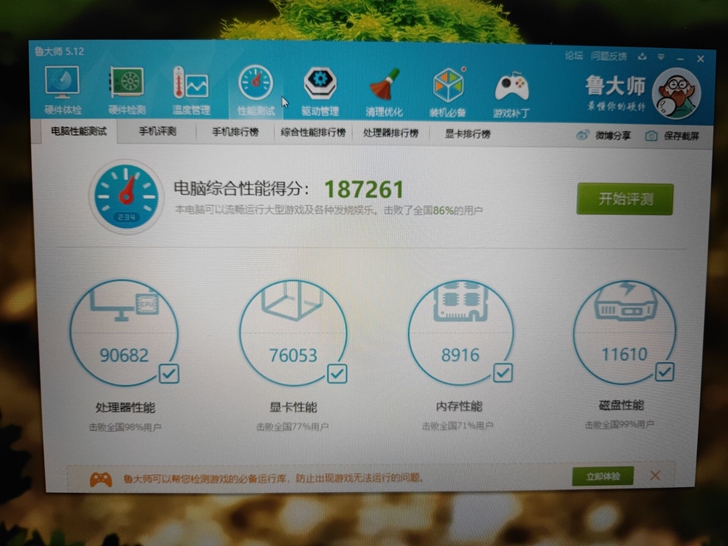728x546 pixels.
Task: Click the overall score 187261
Action: pyautogui.click(x=364, y=189)
